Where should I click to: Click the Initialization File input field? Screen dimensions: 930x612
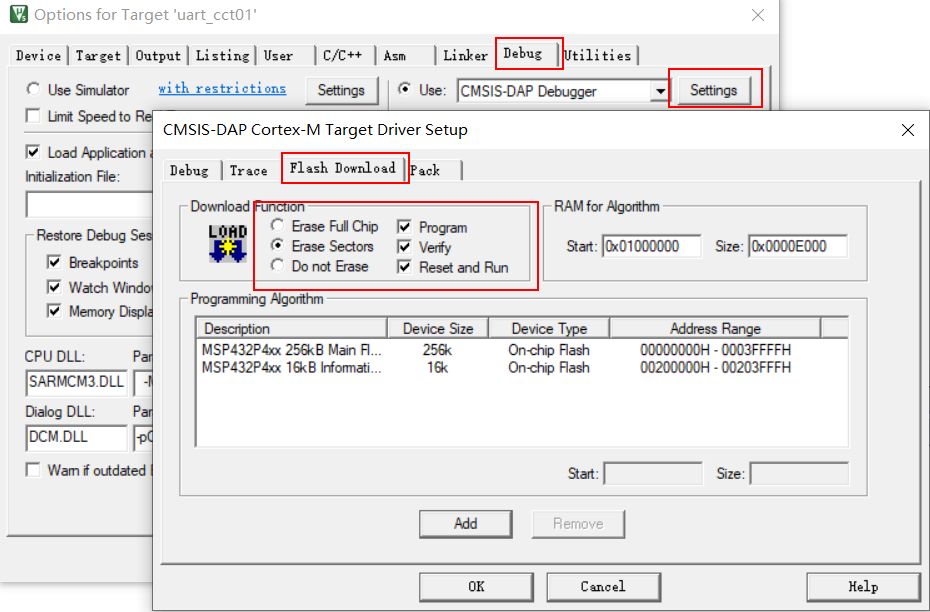(x=90, y=205)
